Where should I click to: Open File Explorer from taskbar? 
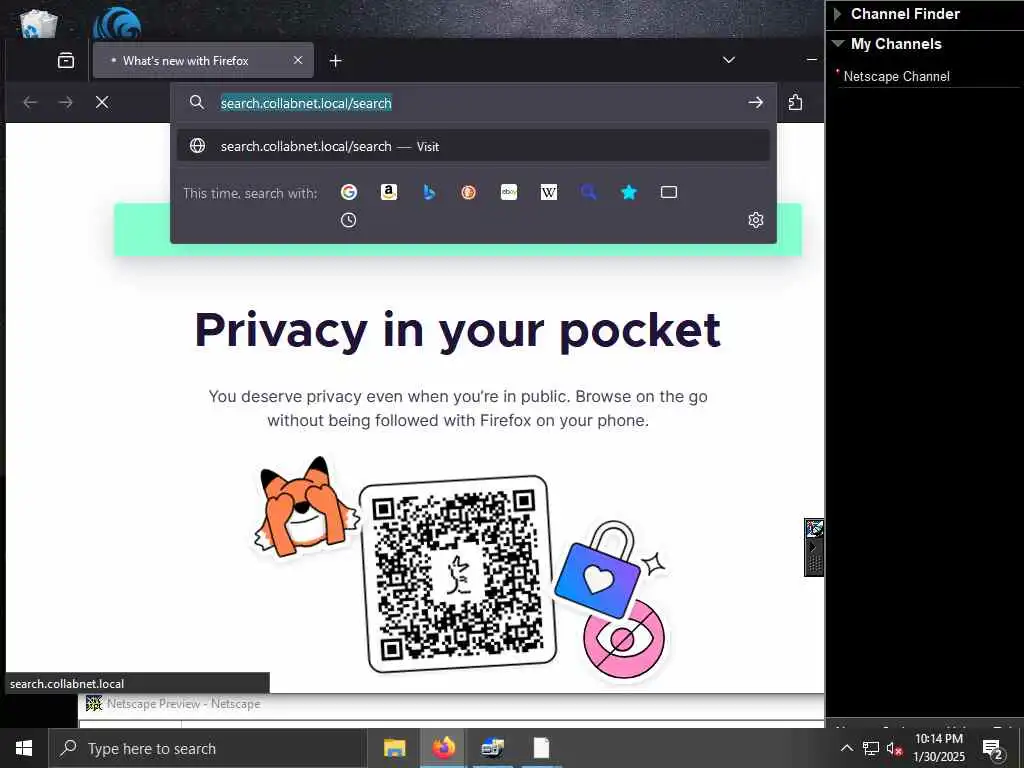tap(394, 748)
